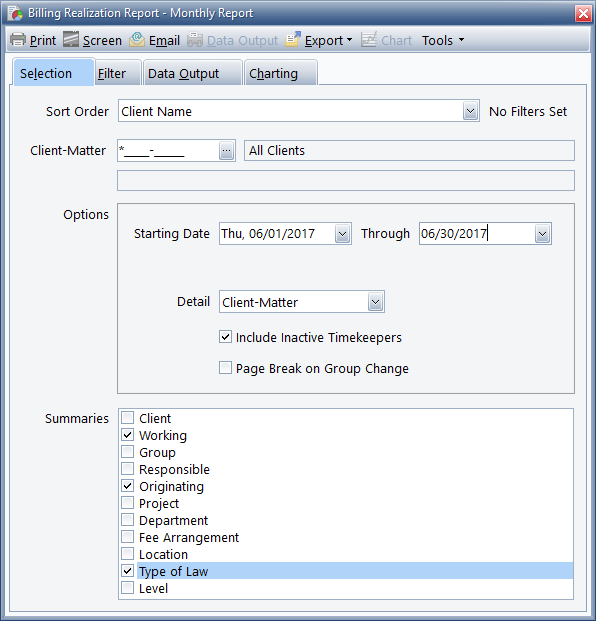Enable Page Break on Group Change

(x=225, y=368)
